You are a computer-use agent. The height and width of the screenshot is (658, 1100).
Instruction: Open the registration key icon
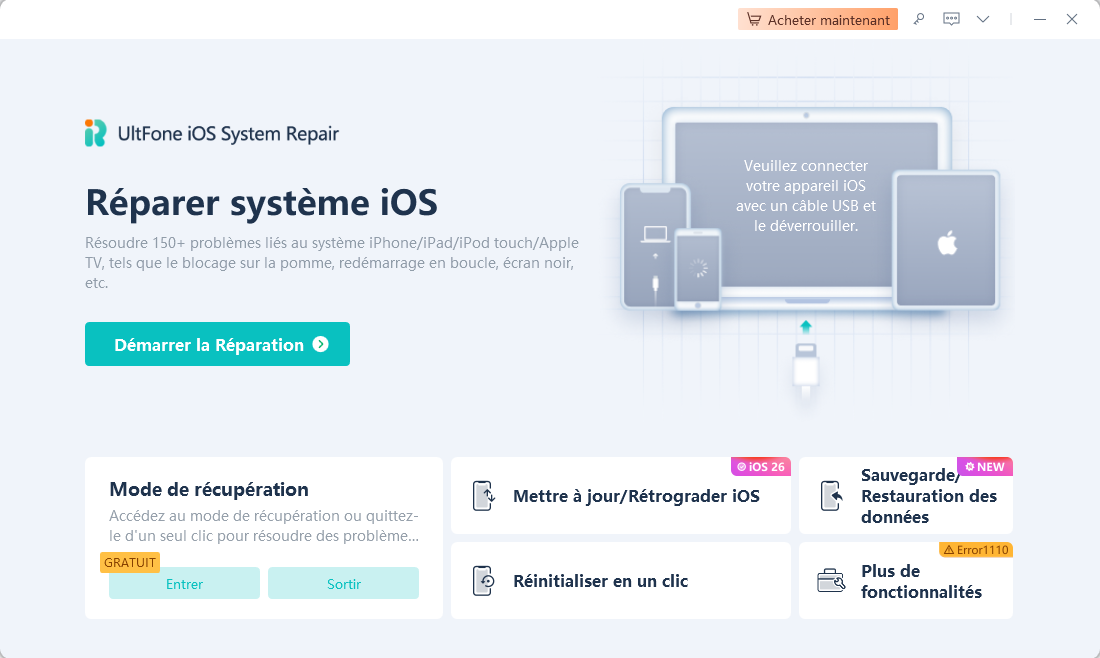918,20
